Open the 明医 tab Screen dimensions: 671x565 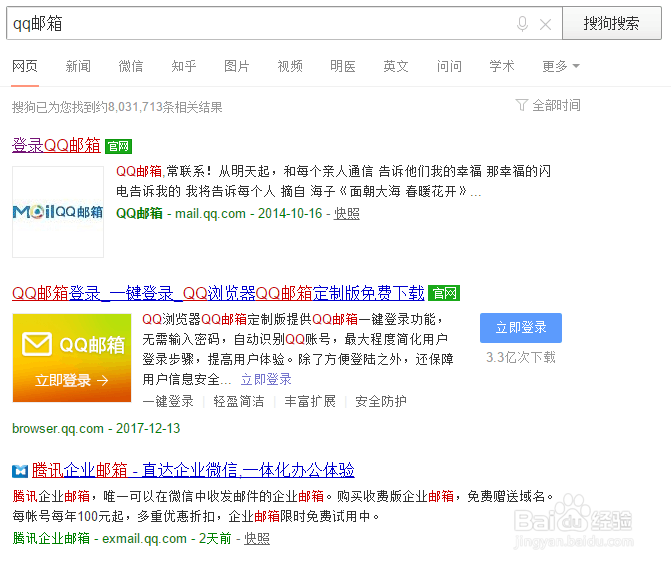(x=343, y=66)
